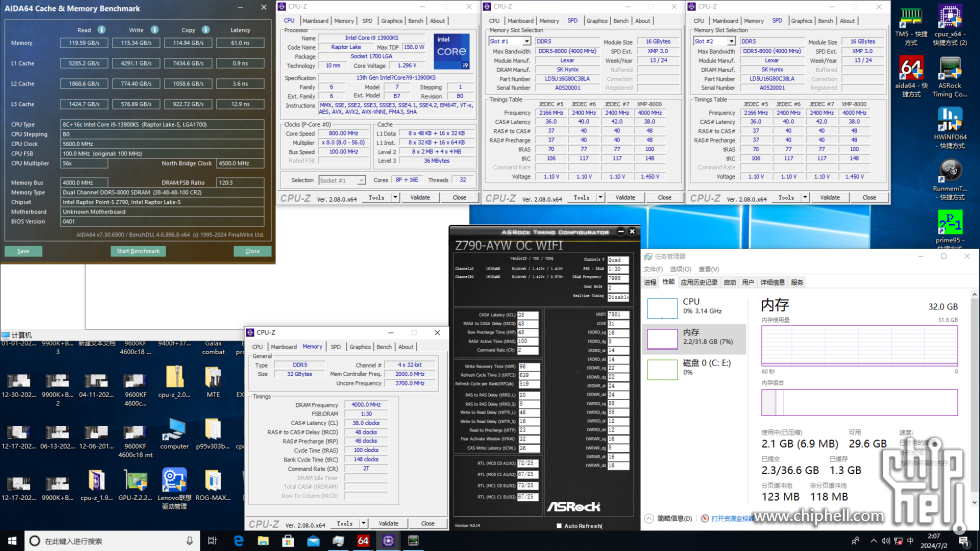Screen dimensions: 980x551
Task: Open the cpuz_x64 desktop shortcut
Action: (x=949, y=26)
